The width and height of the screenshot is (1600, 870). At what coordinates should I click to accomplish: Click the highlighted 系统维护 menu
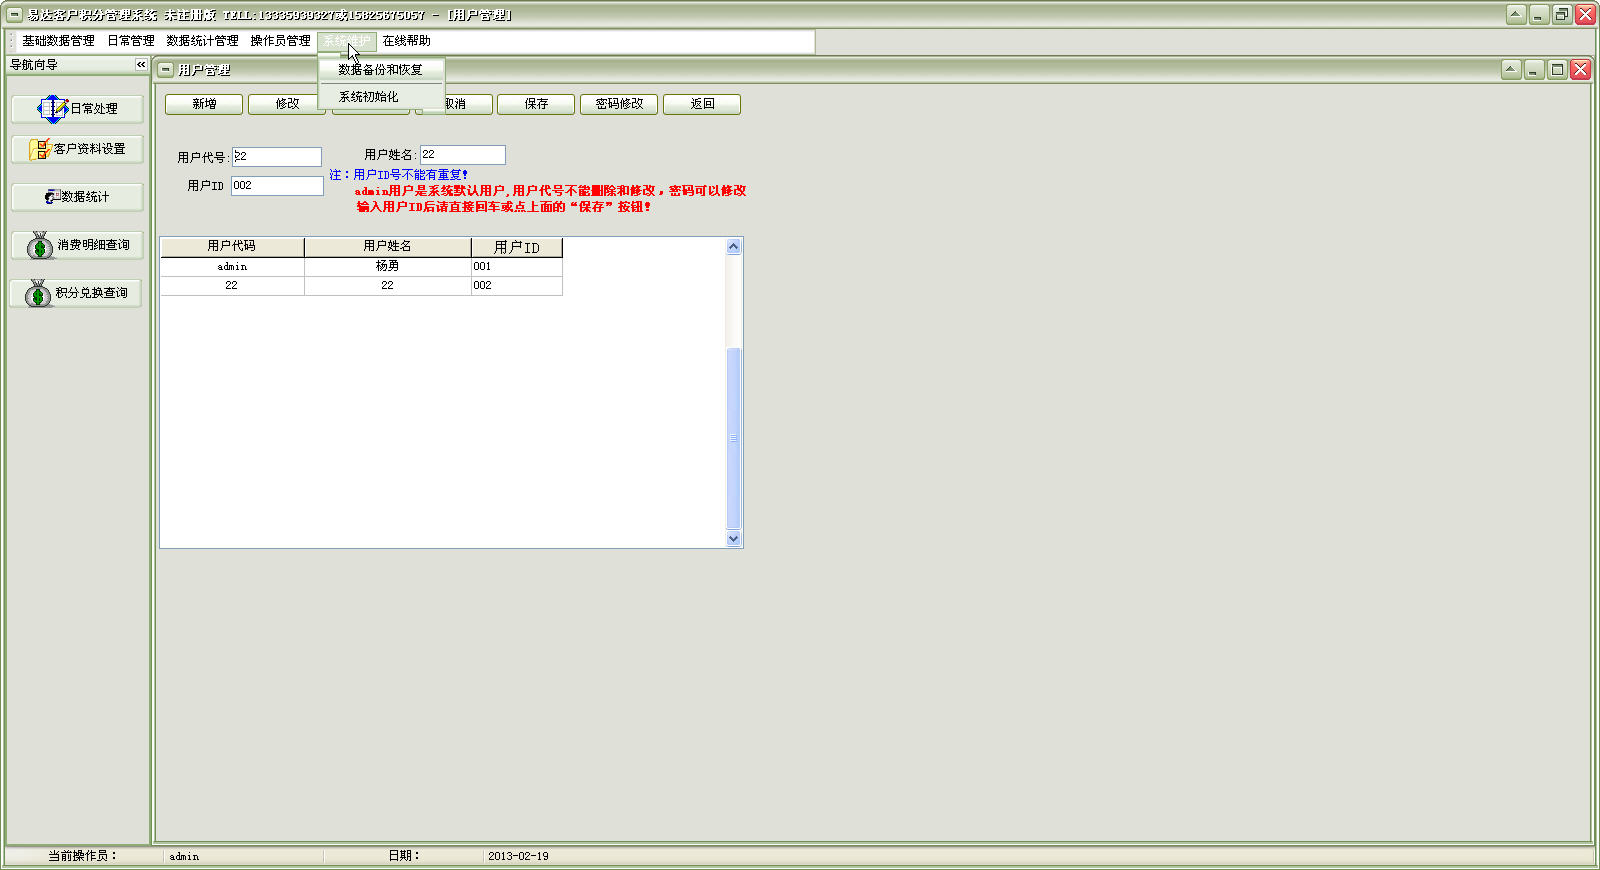(x=346, y=41)
